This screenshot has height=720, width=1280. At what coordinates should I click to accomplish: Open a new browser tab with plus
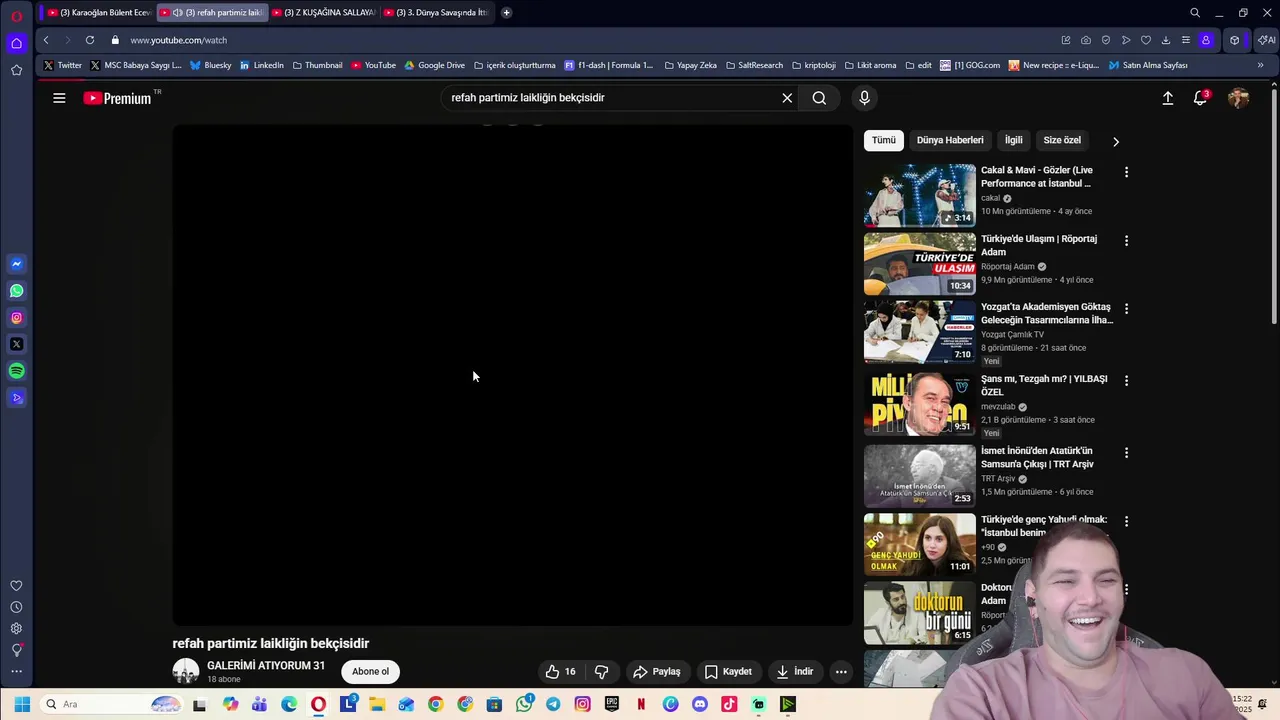tap(506, 12)
